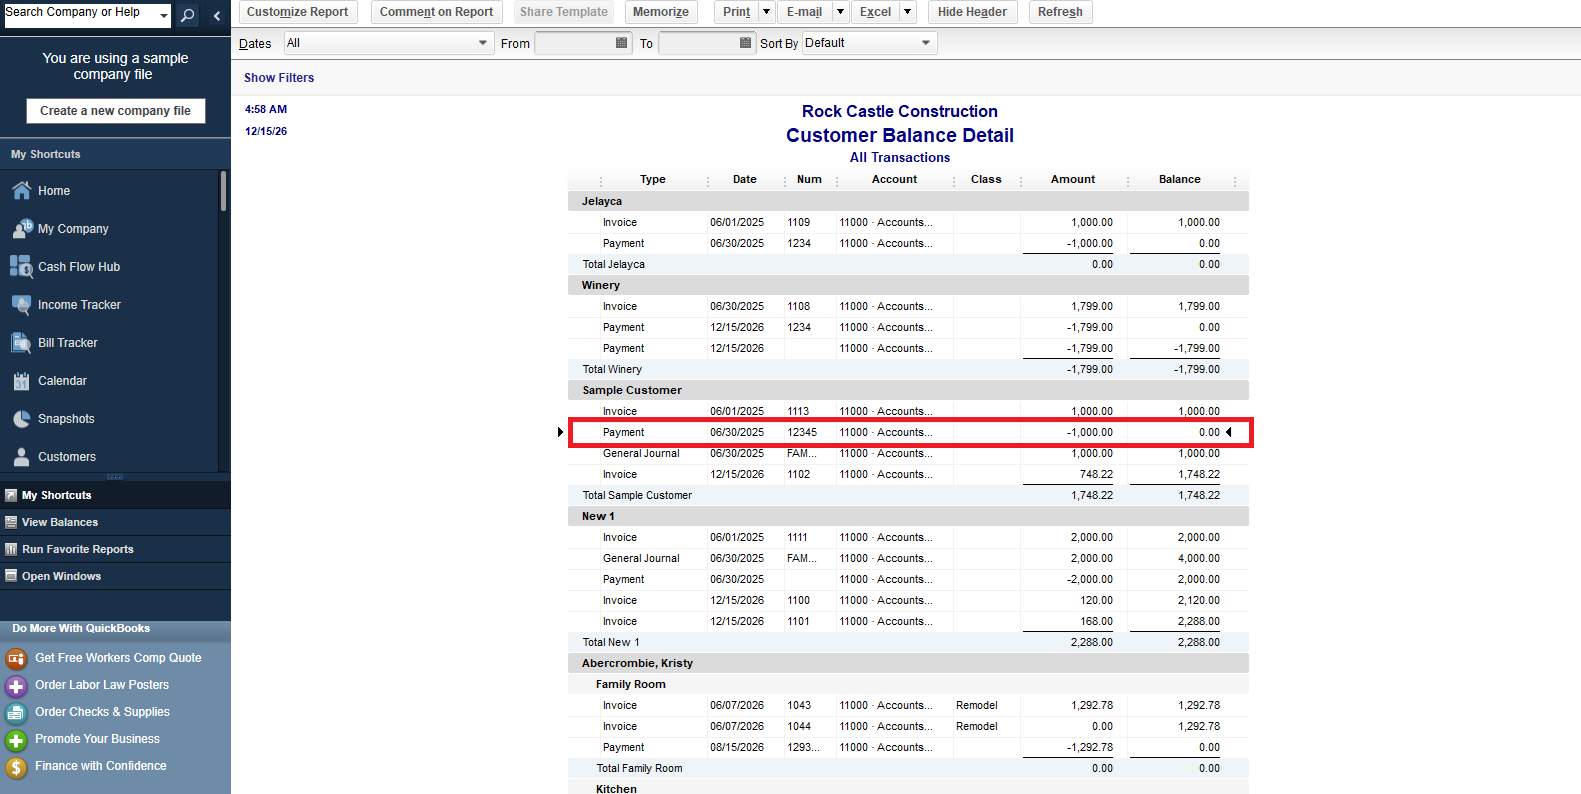Viewport: 1581px width, 794px height.
Task: Open the From date calendar picker
Action: click(621, 43)
